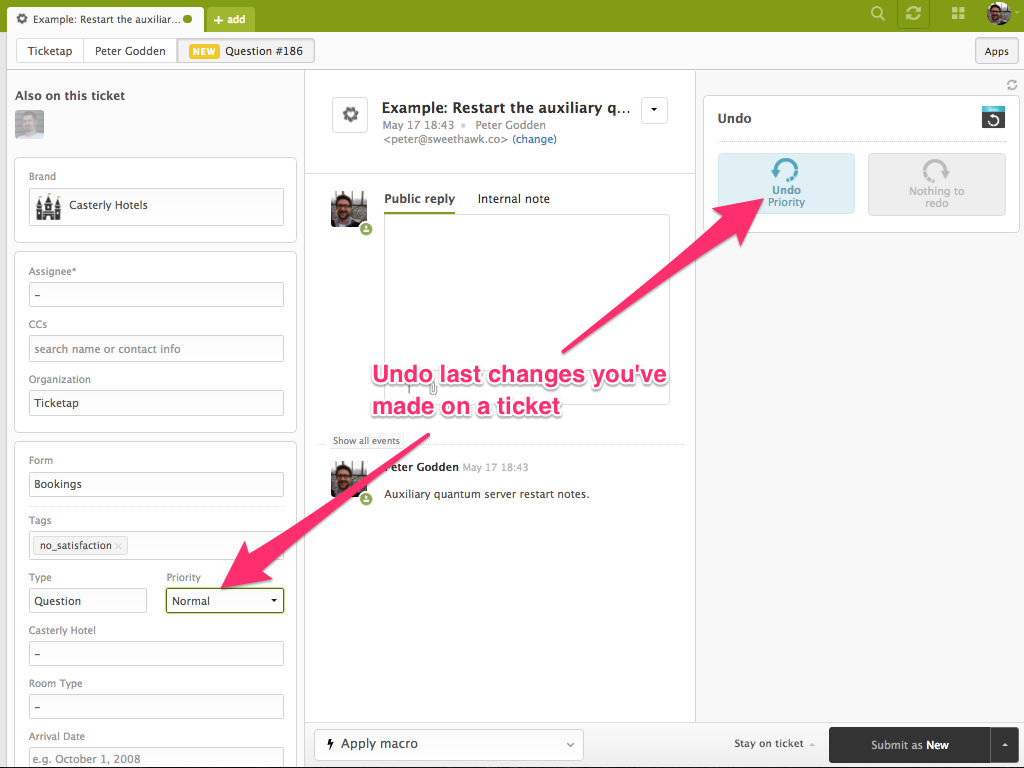
Task: Open the products grid icon
Action: click(x=958, y=14)
